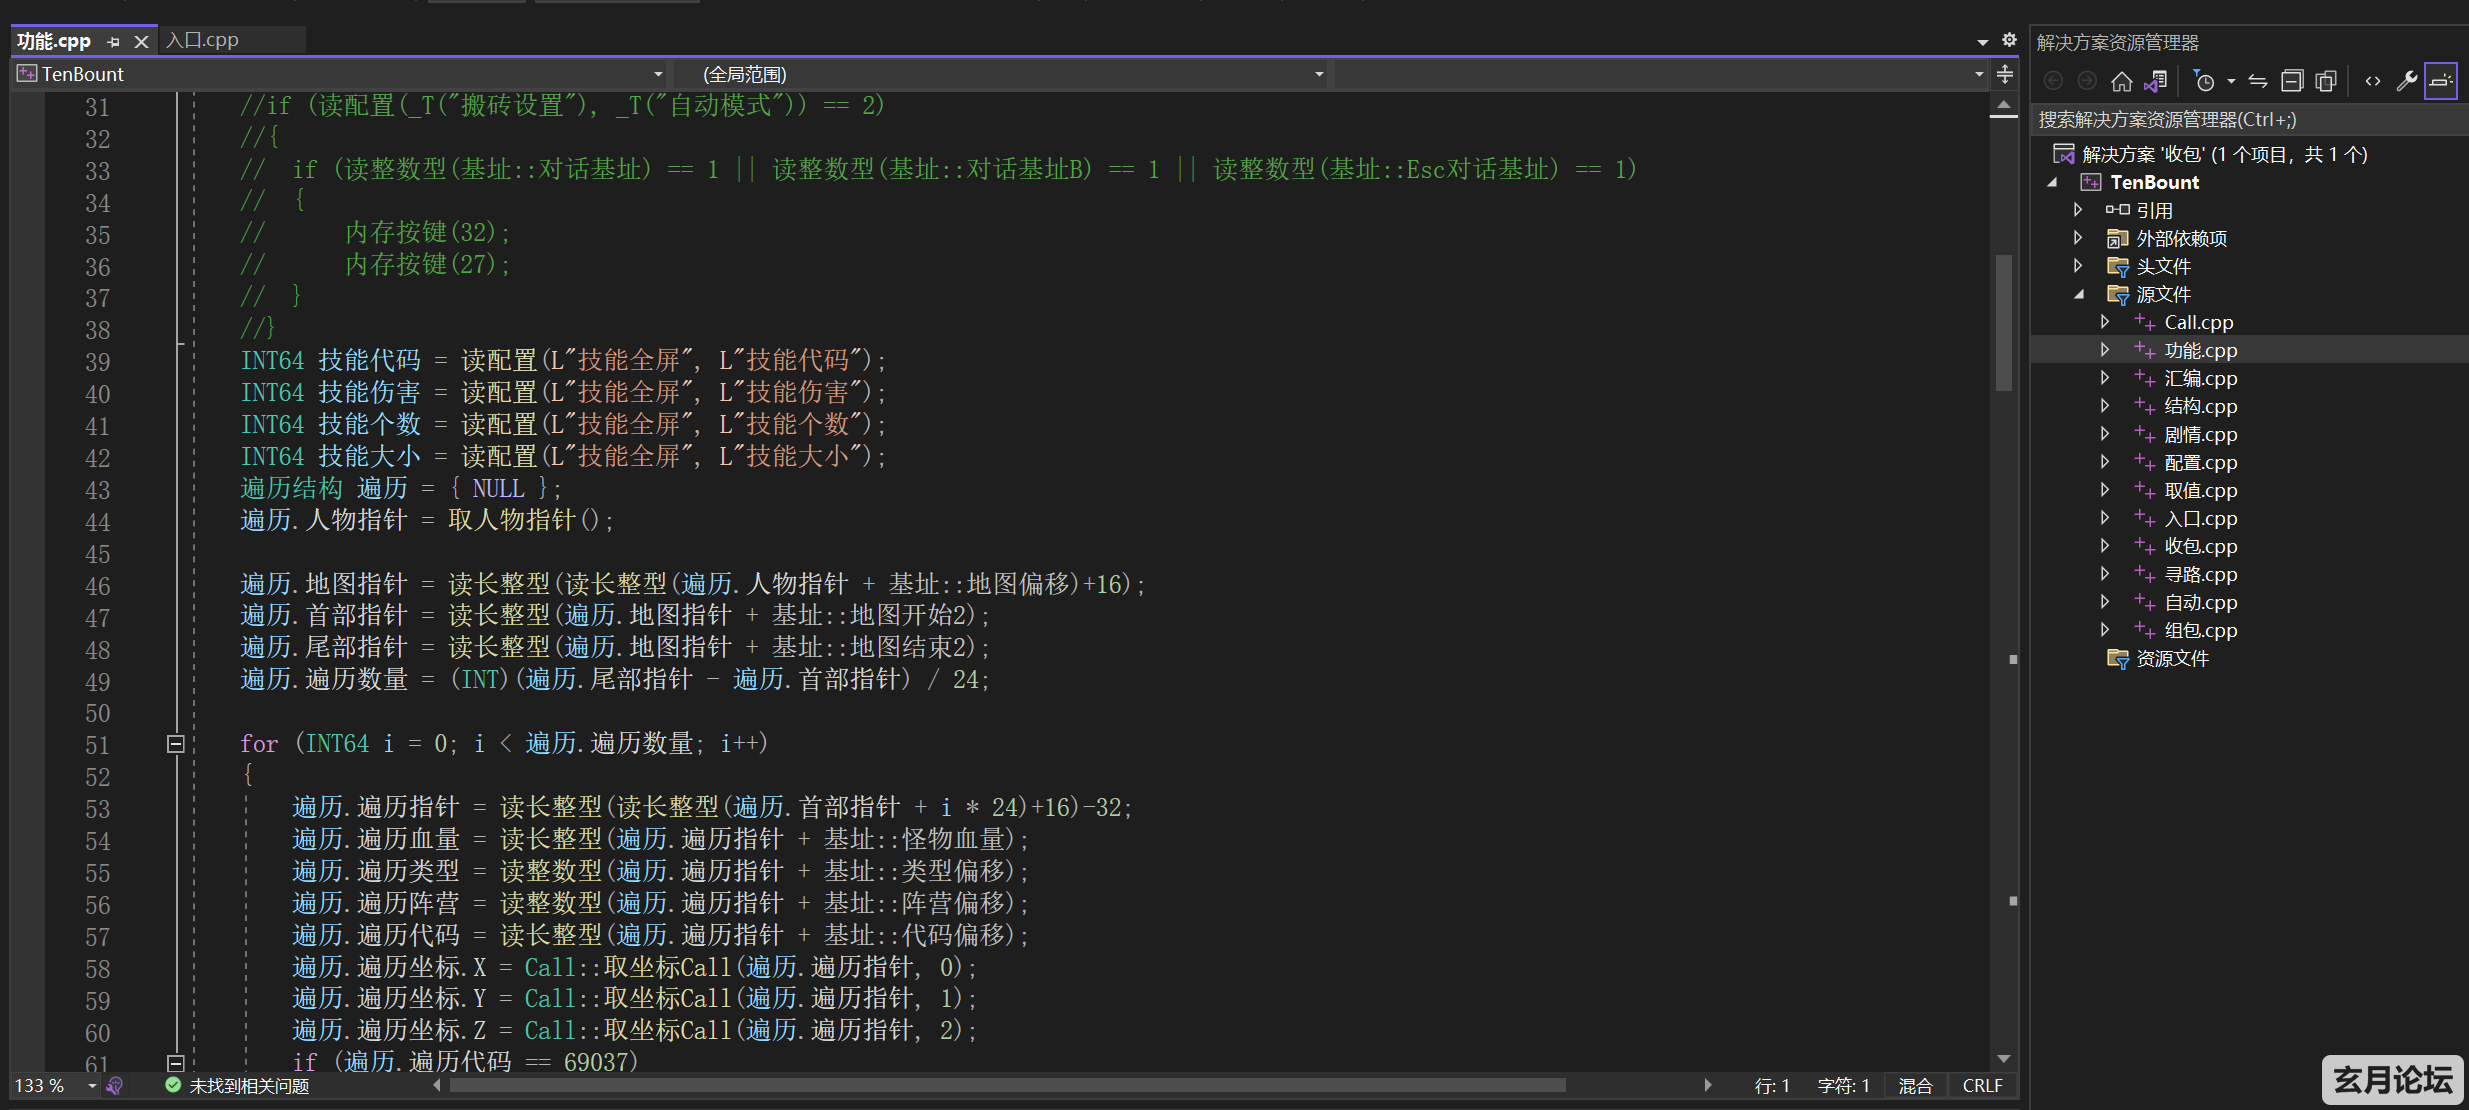This screenshot has width=2469, height=1110.
Task: Click the Solution Explorer search field
Action: click(x=2249, y=120)
